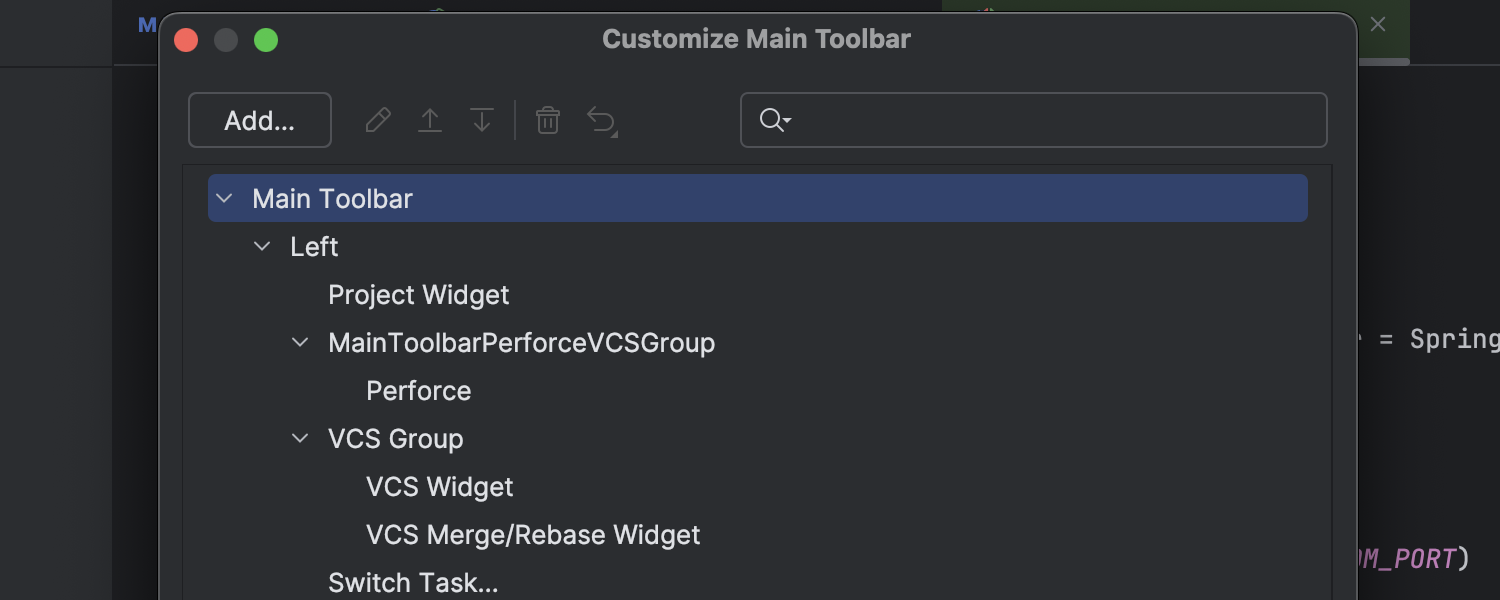
Task: Click the Restore undo-arrow icon
Action: [x=601, y=121]
